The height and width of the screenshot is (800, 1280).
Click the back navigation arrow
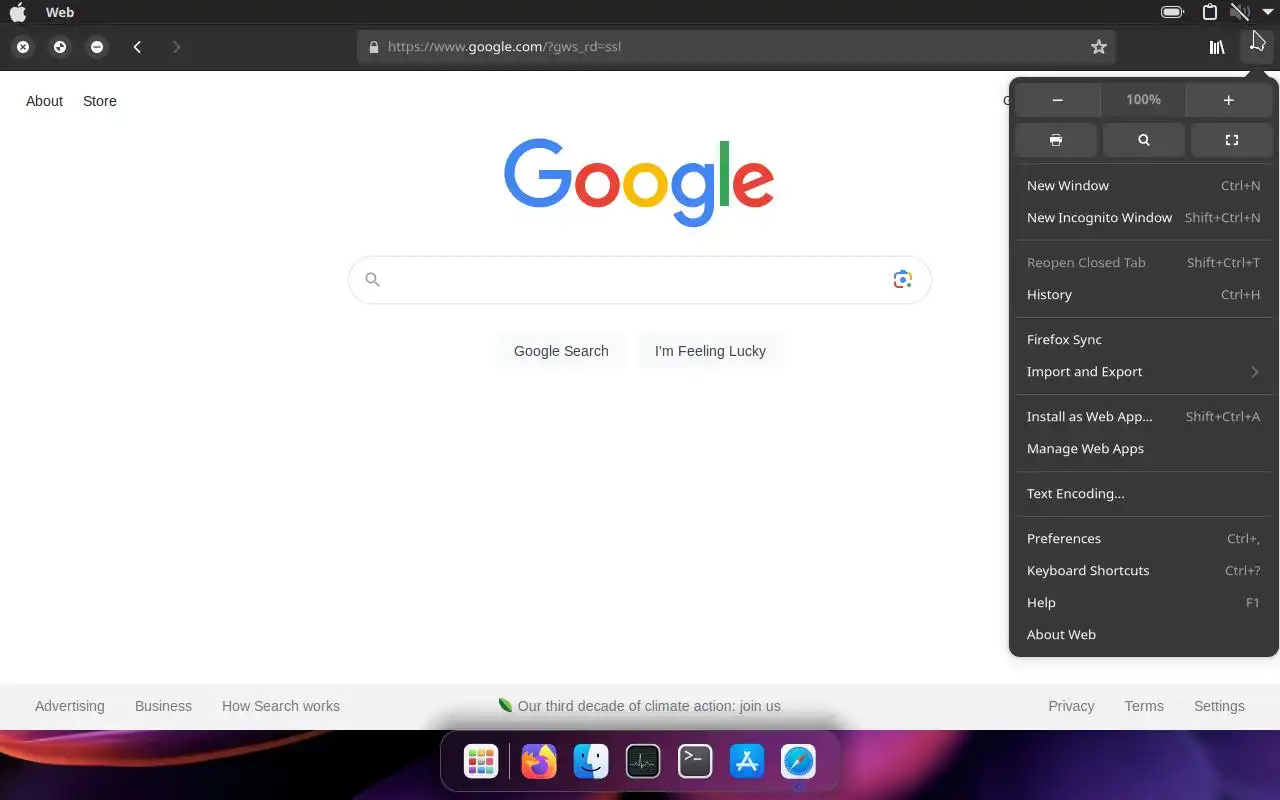tap(137, 47)
